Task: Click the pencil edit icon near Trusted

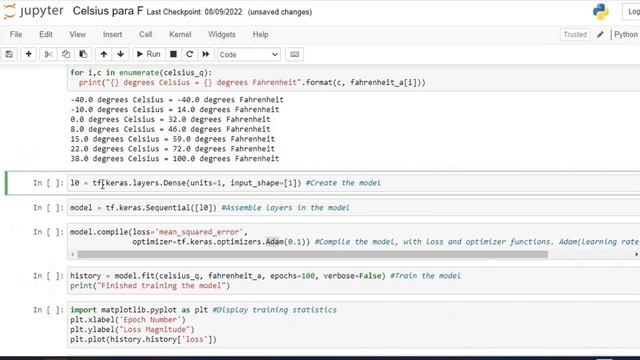Action: point(600,35)
